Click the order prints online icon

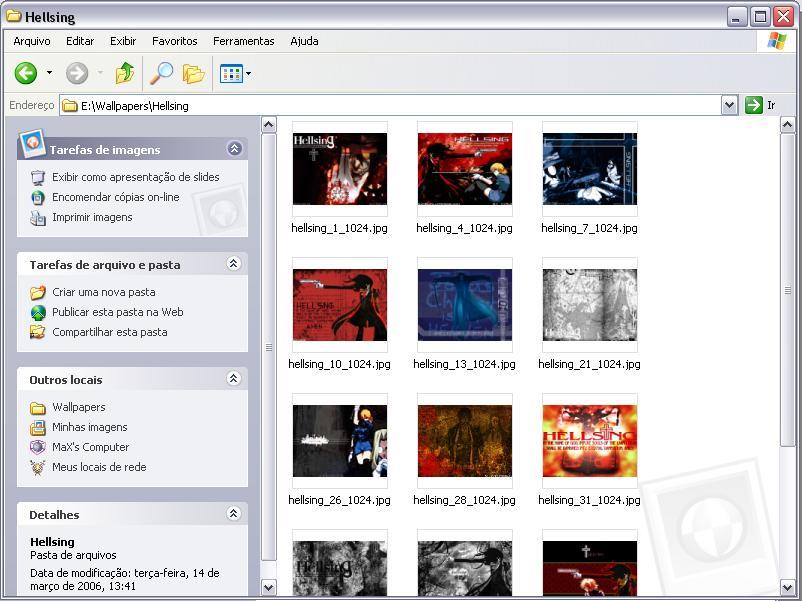pyautogui.click(x=38, y=197)
